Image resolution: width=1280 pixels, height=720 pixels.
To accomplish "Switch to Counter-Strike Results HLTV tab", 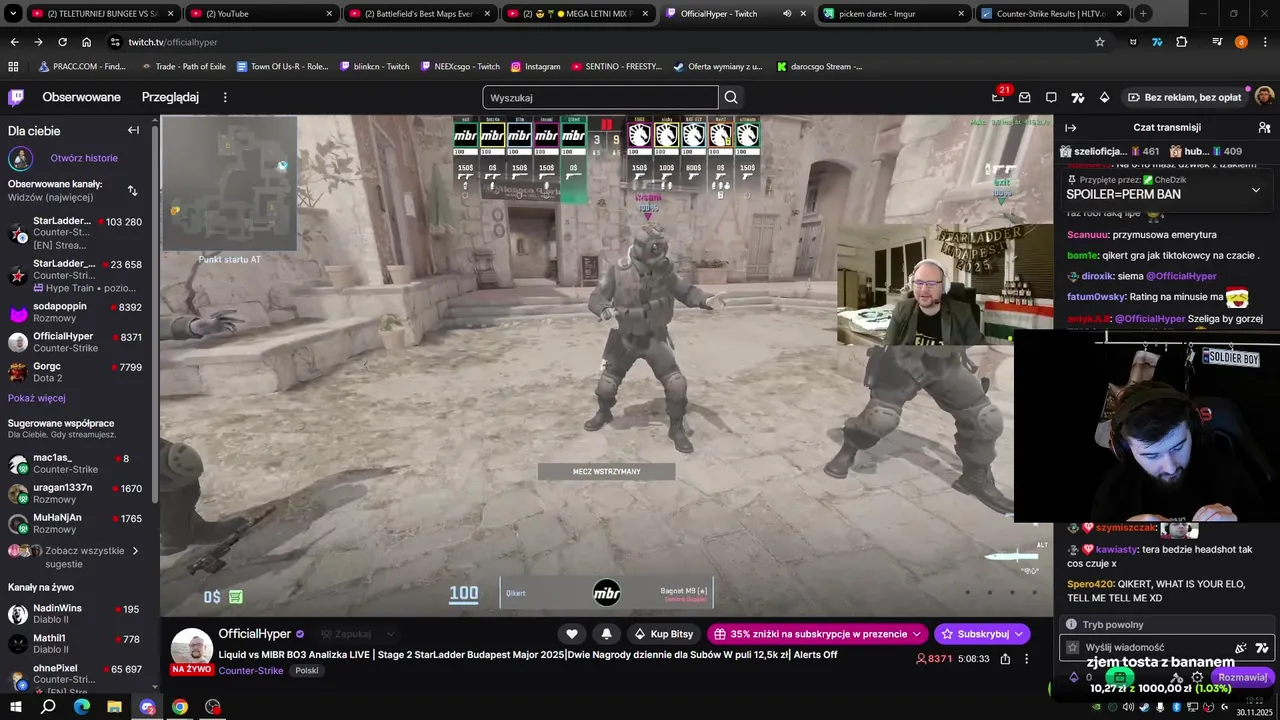I will click(x=1053, y=14).
